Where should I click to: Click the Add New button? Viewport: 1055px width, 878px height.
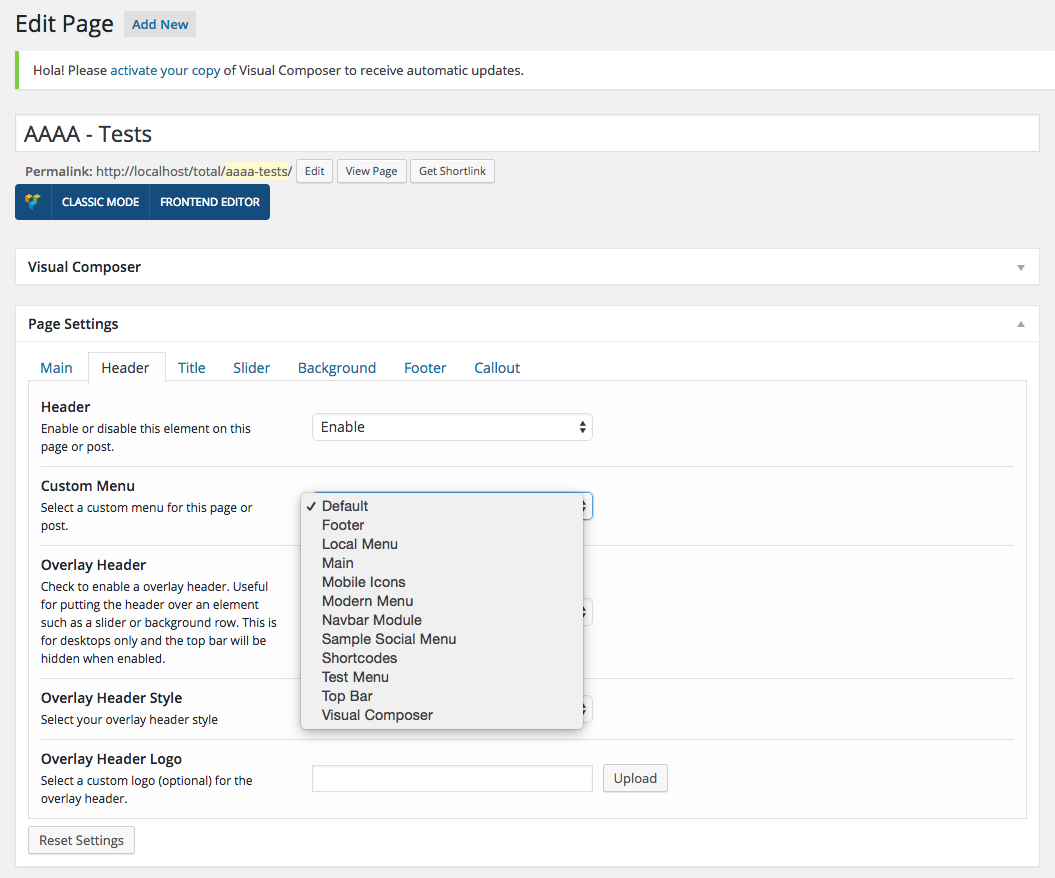tap(160, 24)
